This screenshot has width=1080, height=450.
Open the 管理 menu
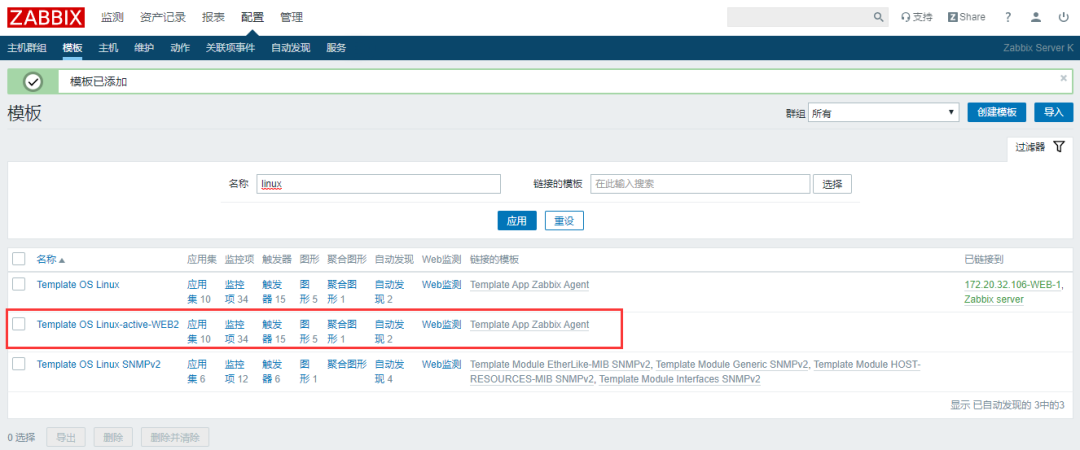pos(291,17)
